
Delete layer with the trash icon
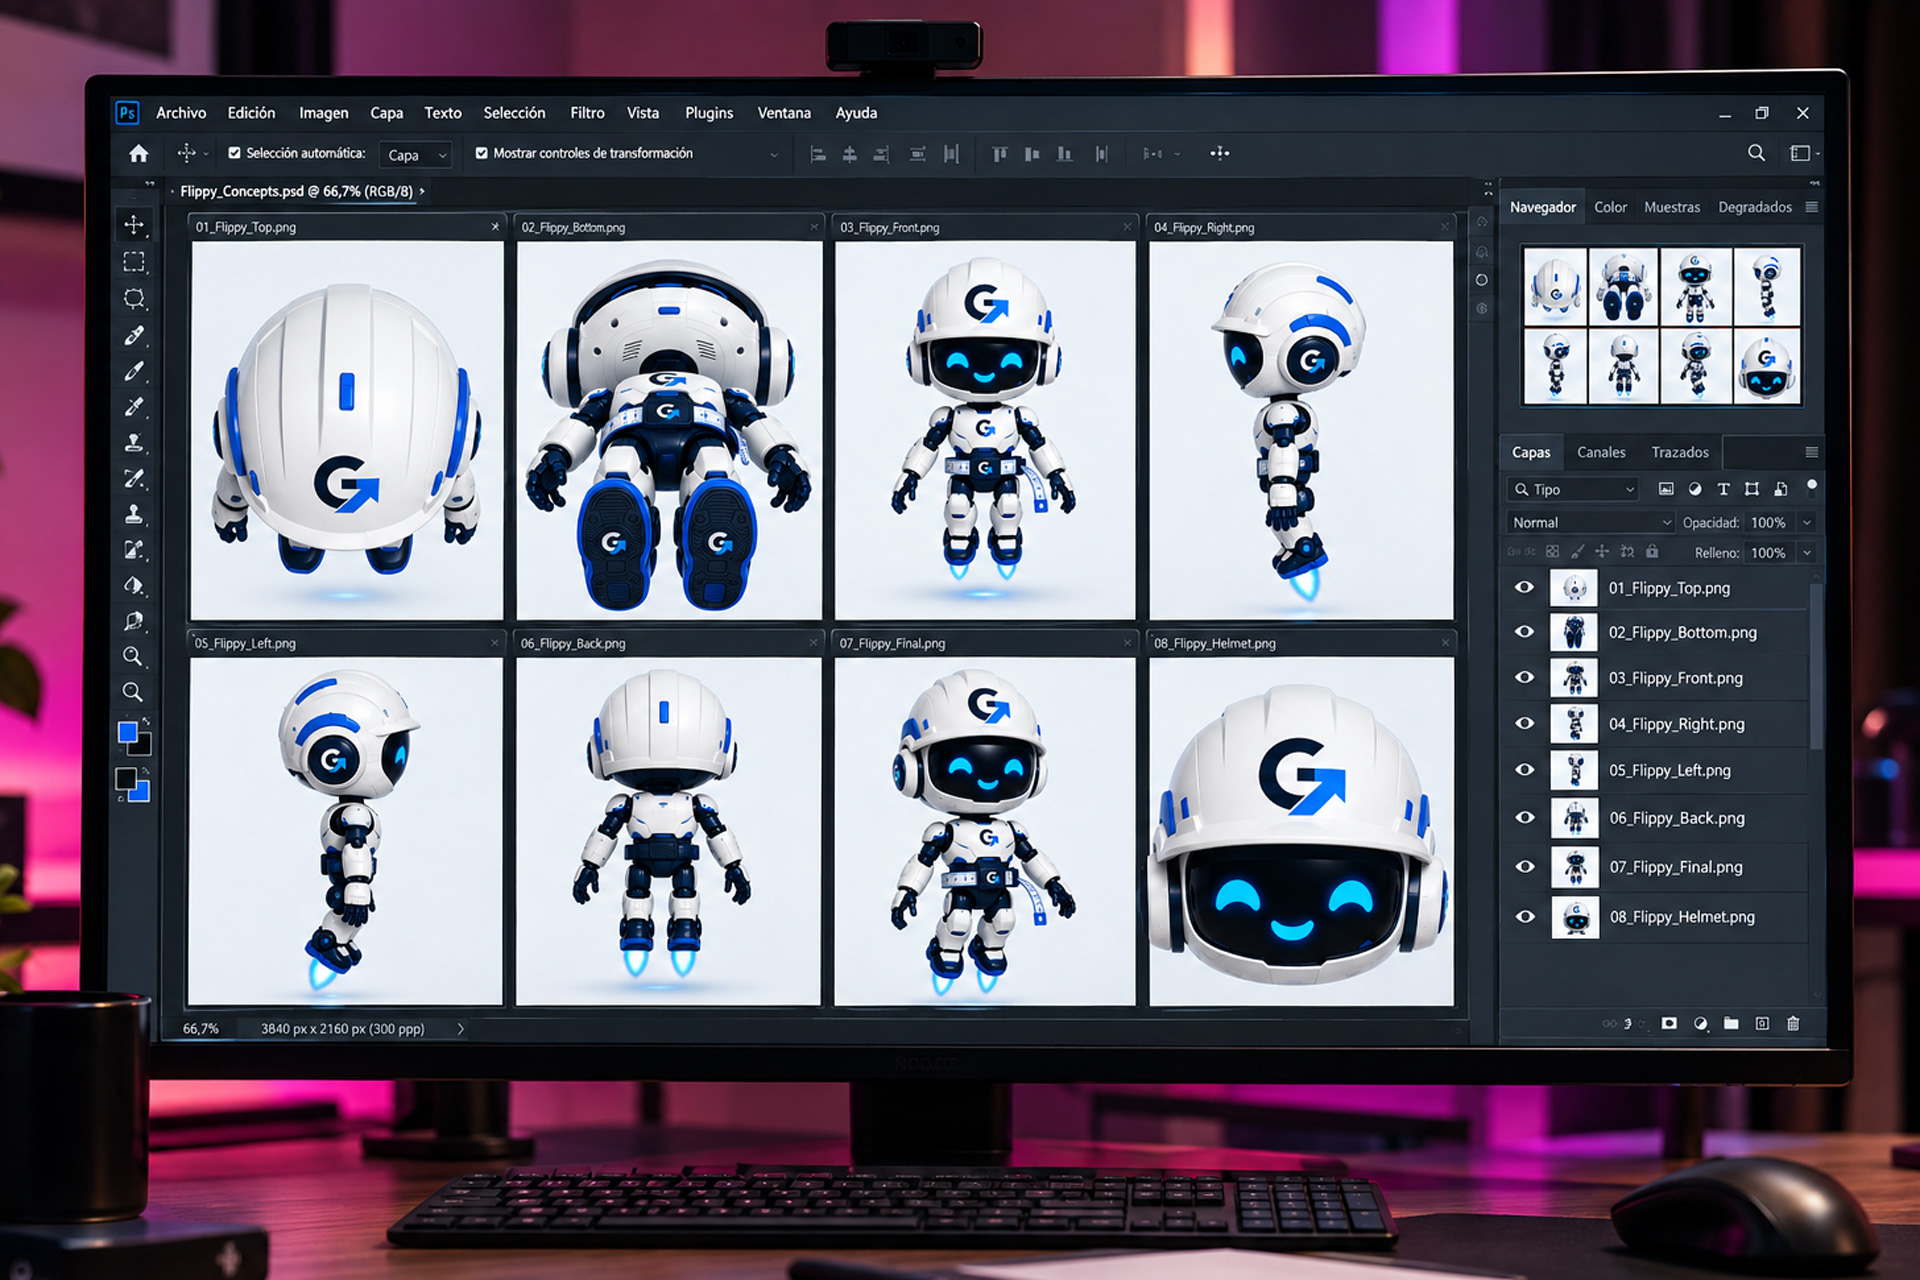point(1793,1023)
